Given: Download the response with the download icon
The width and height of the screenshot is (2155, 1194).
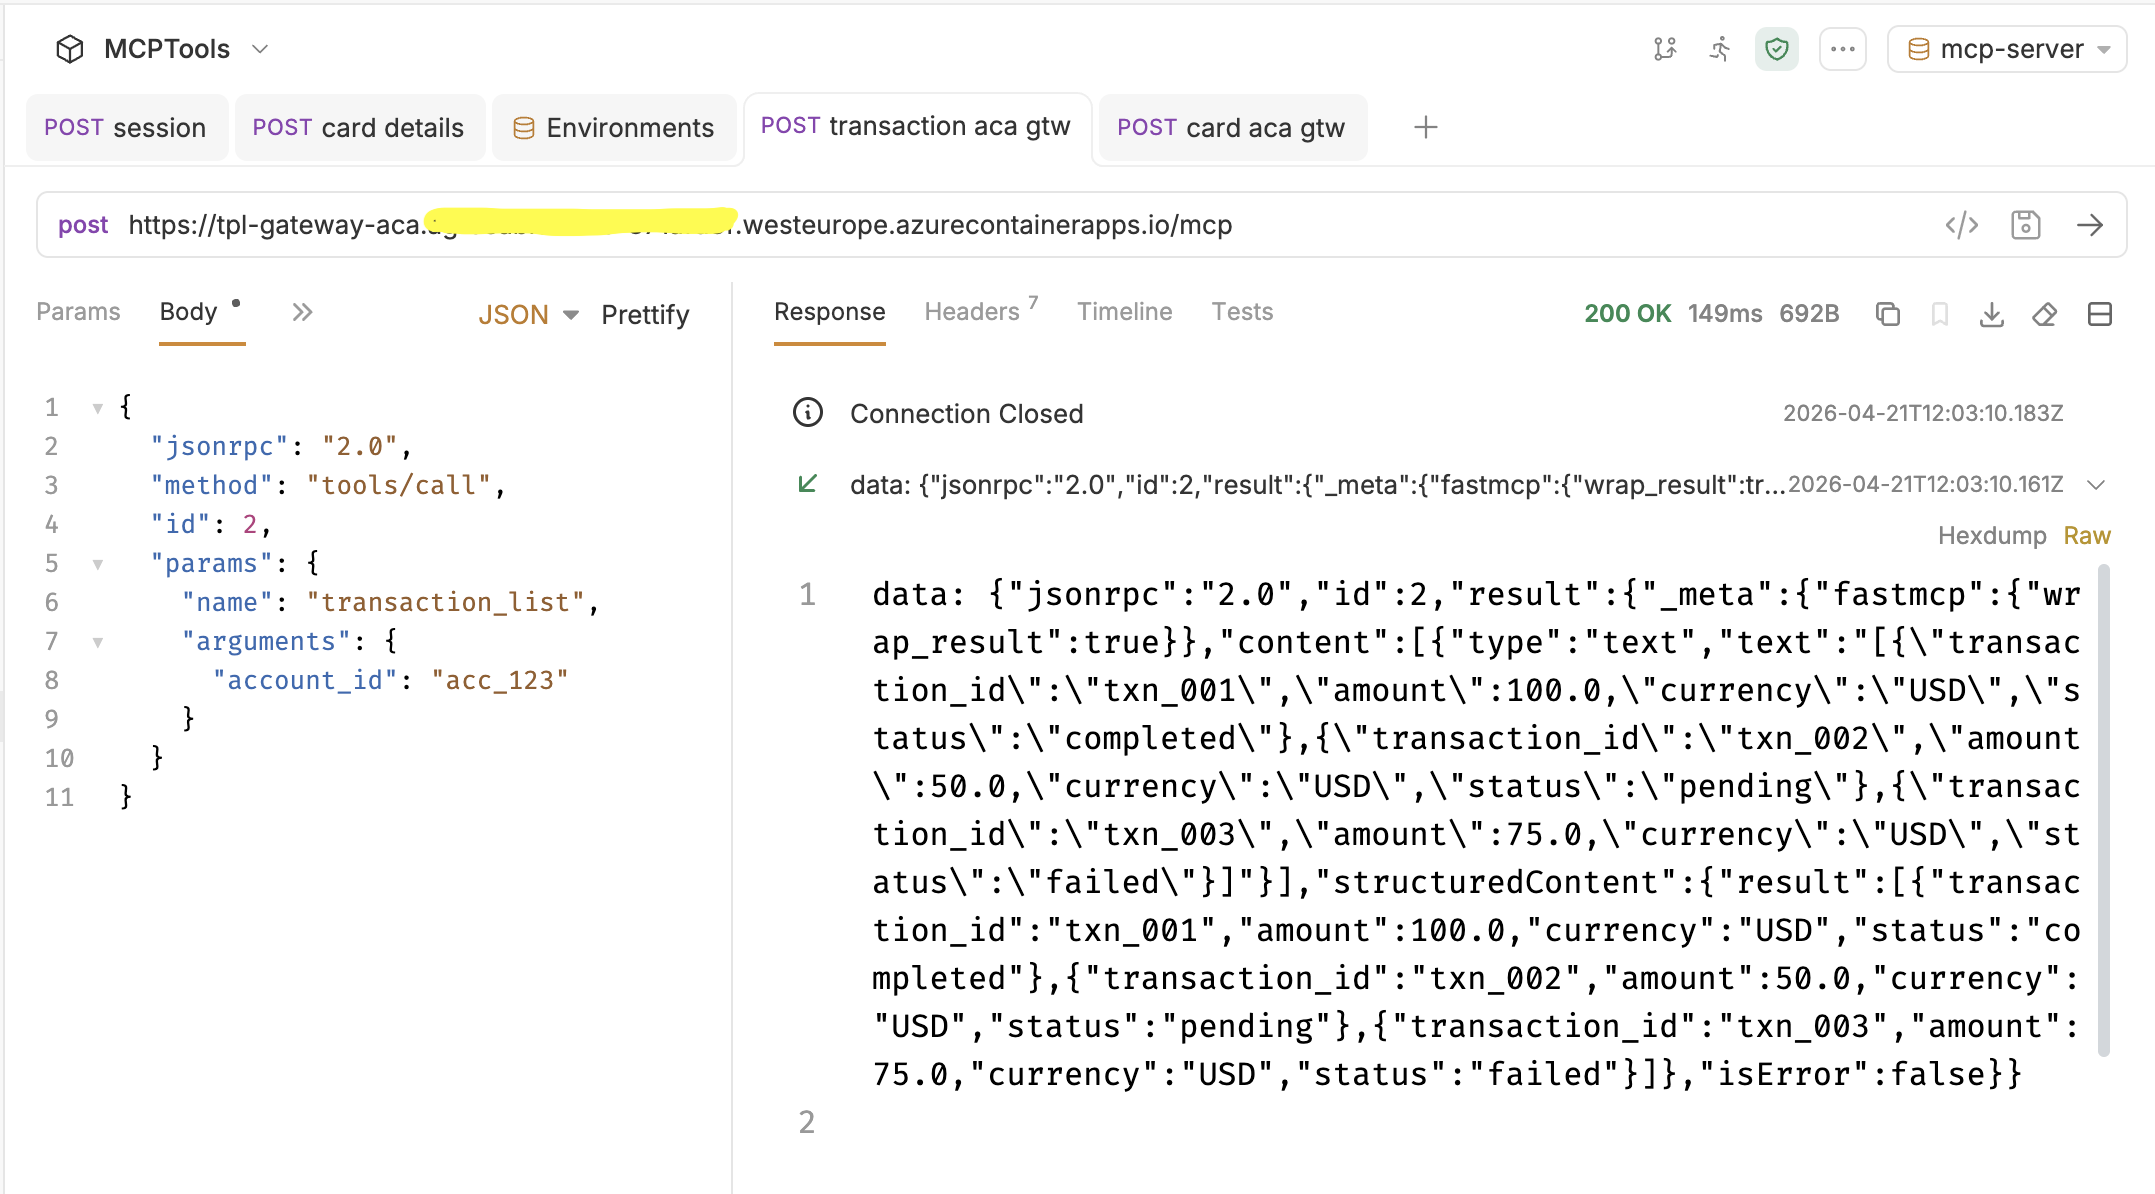Looking at the screenshot, I should [x=1992, y=314].
